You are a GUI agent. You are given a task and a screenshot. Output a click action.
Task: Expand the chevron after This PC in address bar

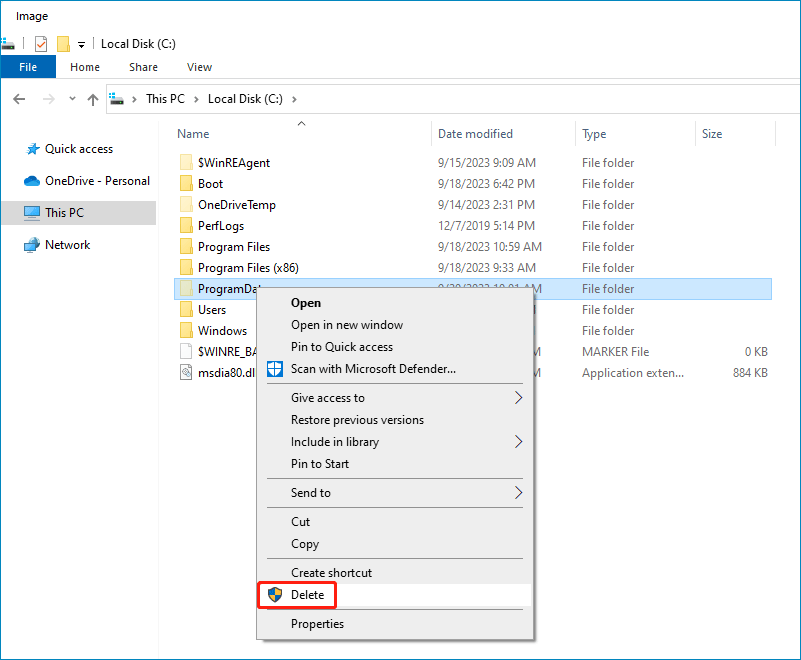(196, 99)
